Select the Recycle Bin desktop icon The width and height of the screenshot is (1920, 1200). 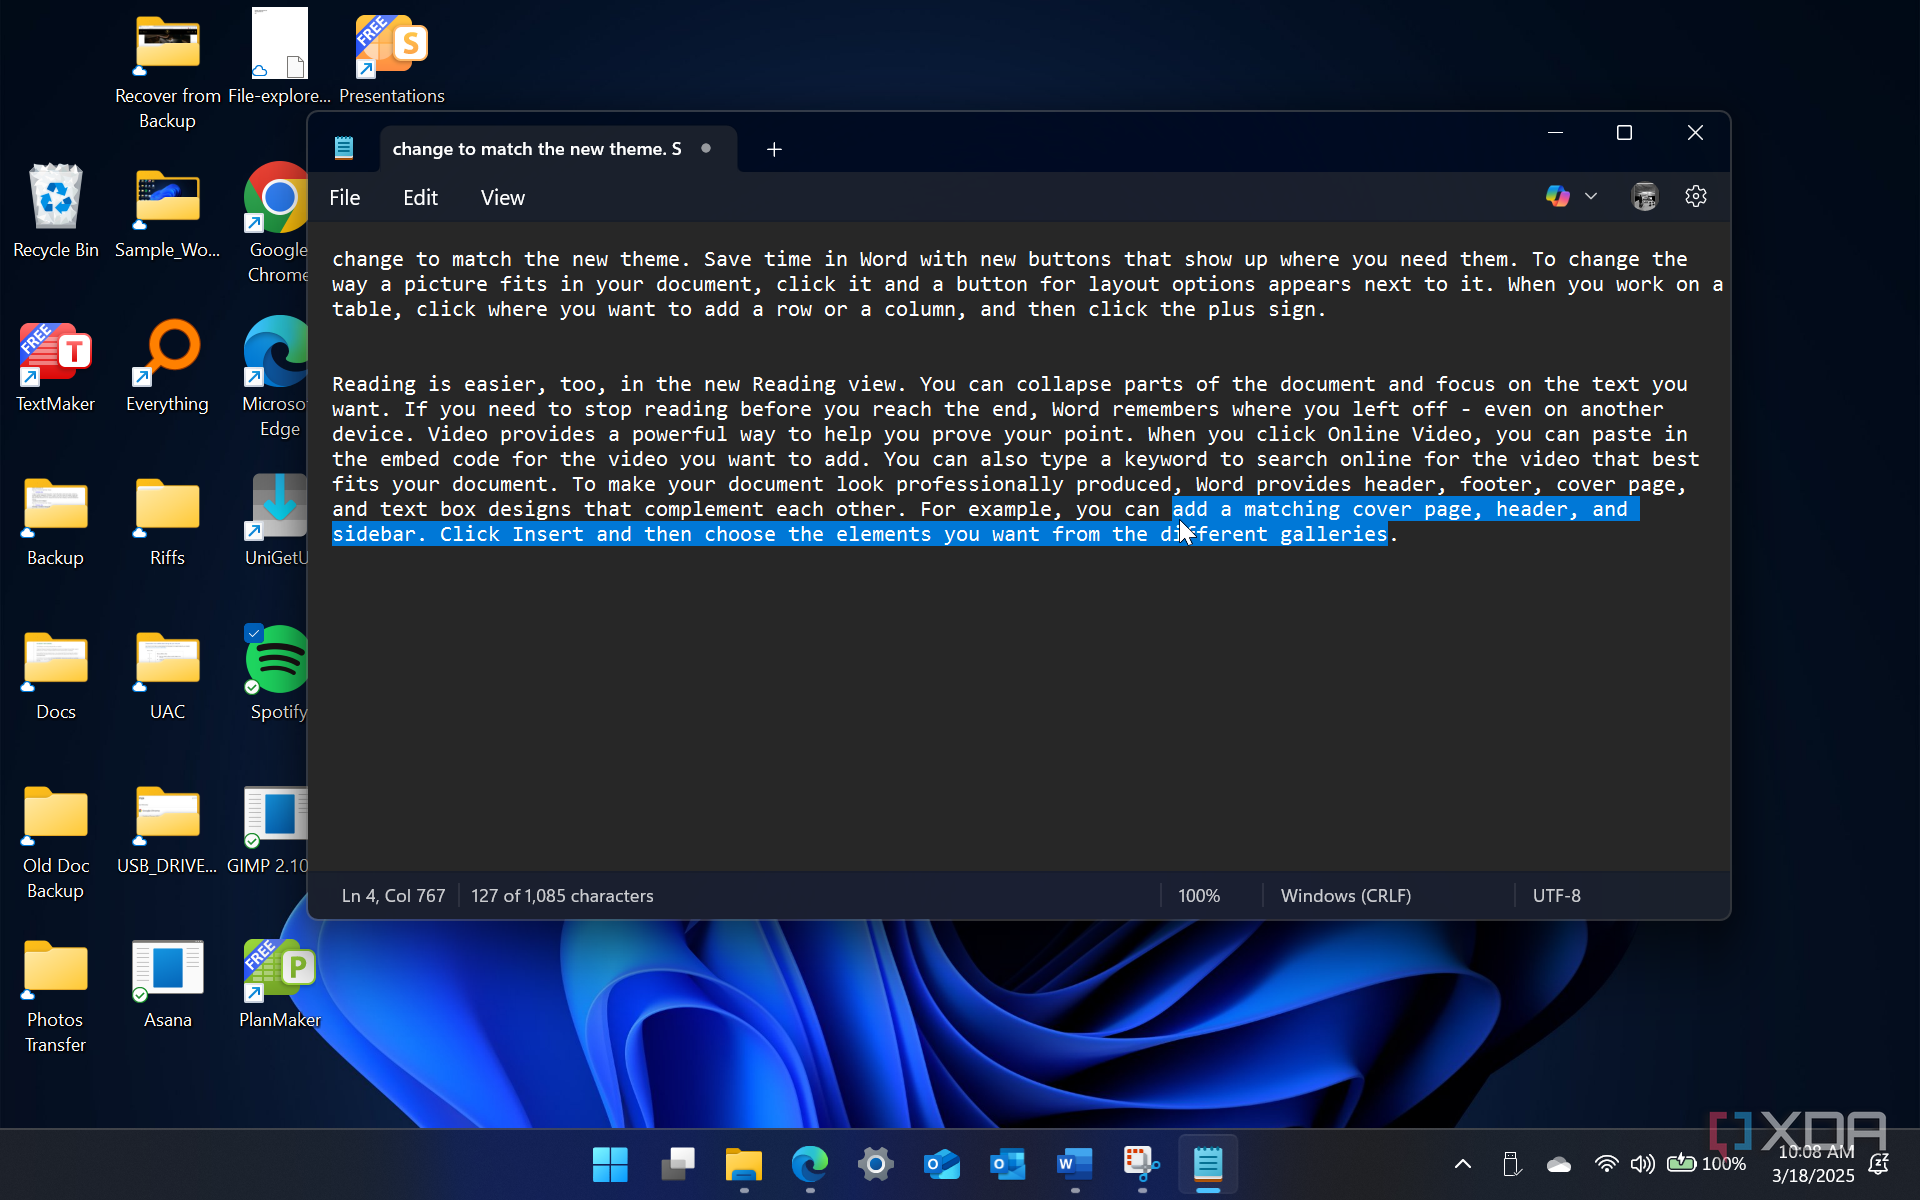[56, 212]
